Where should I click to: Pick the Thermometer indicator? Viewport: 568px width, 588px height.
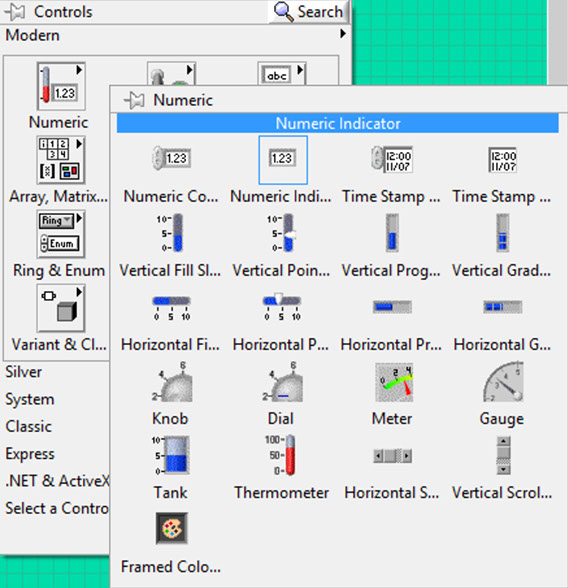[280, 455]
